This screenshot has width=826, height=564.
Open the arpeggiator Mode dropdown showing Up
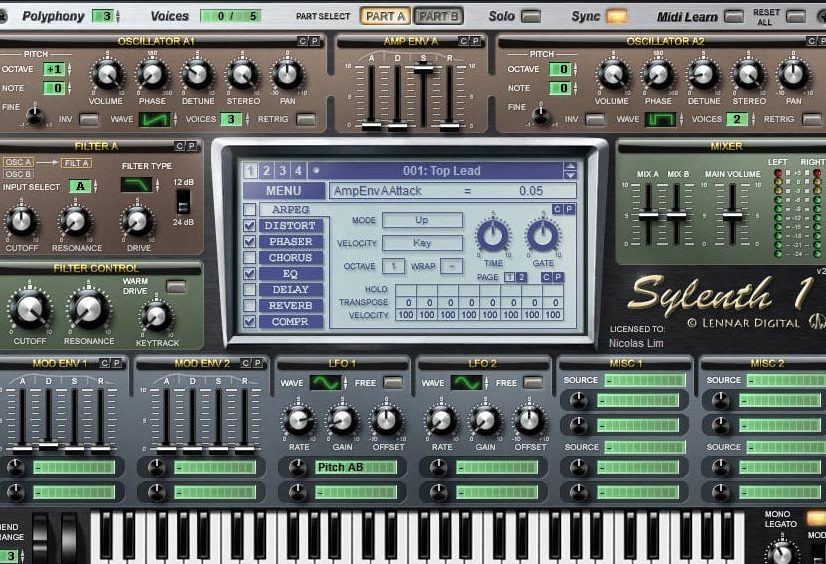pyautogui.click(x=422, y=220)
